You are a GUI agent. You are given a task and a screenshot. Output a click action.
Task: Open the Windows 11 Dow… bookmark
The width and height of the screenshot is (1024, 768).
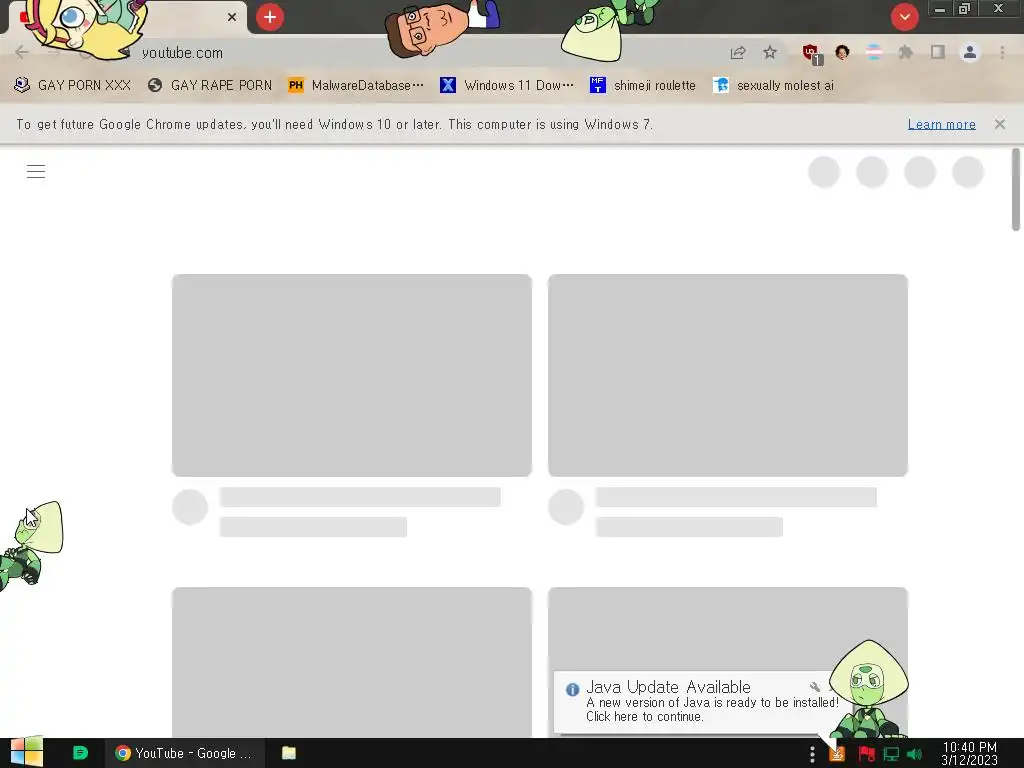click(x=507, y=85)
